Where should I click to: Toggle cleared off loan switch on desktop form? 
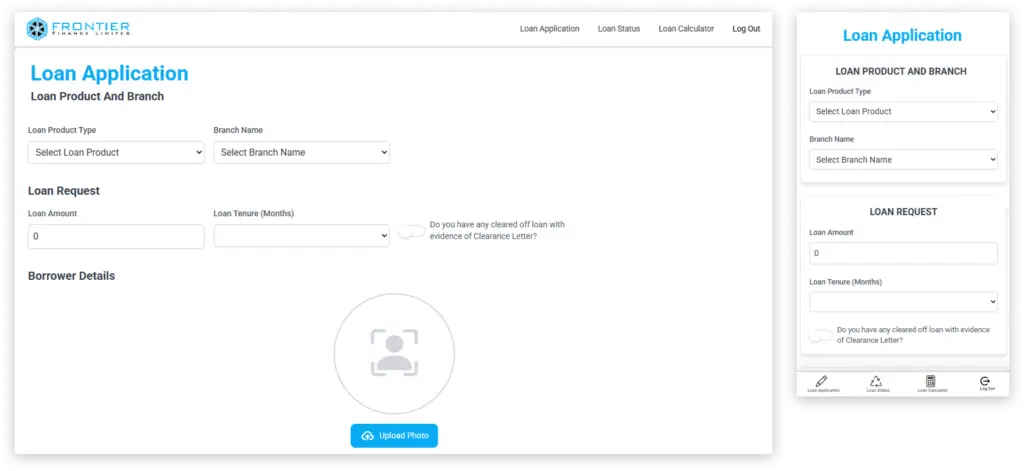pos(411,231)
